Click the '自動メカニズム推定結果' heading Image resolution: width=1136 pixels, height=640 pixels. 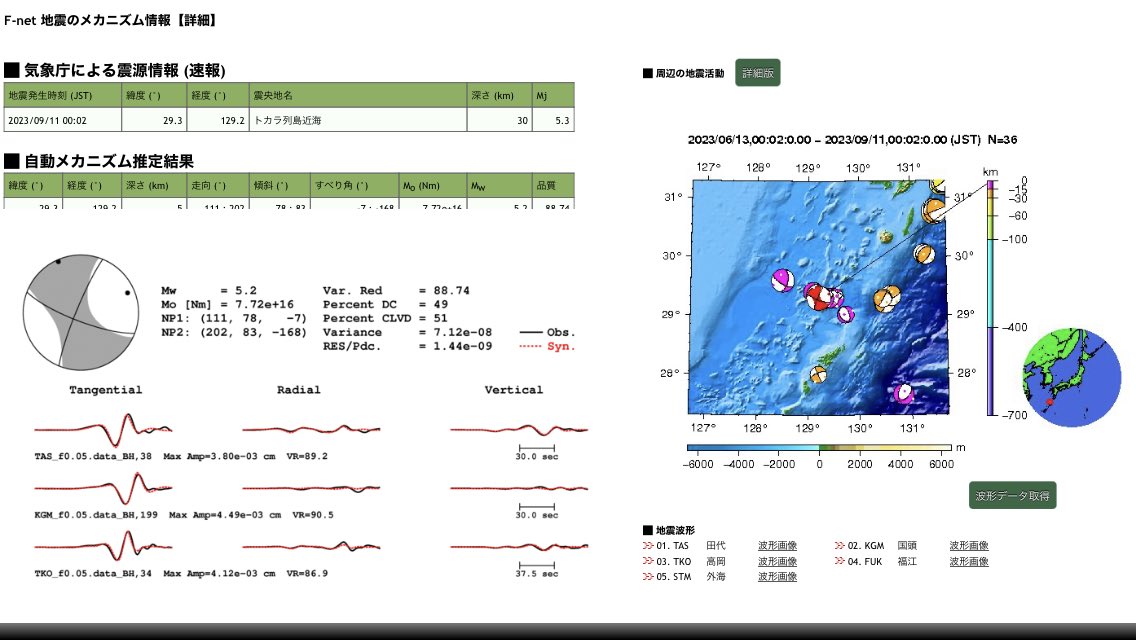pos(109,161)
